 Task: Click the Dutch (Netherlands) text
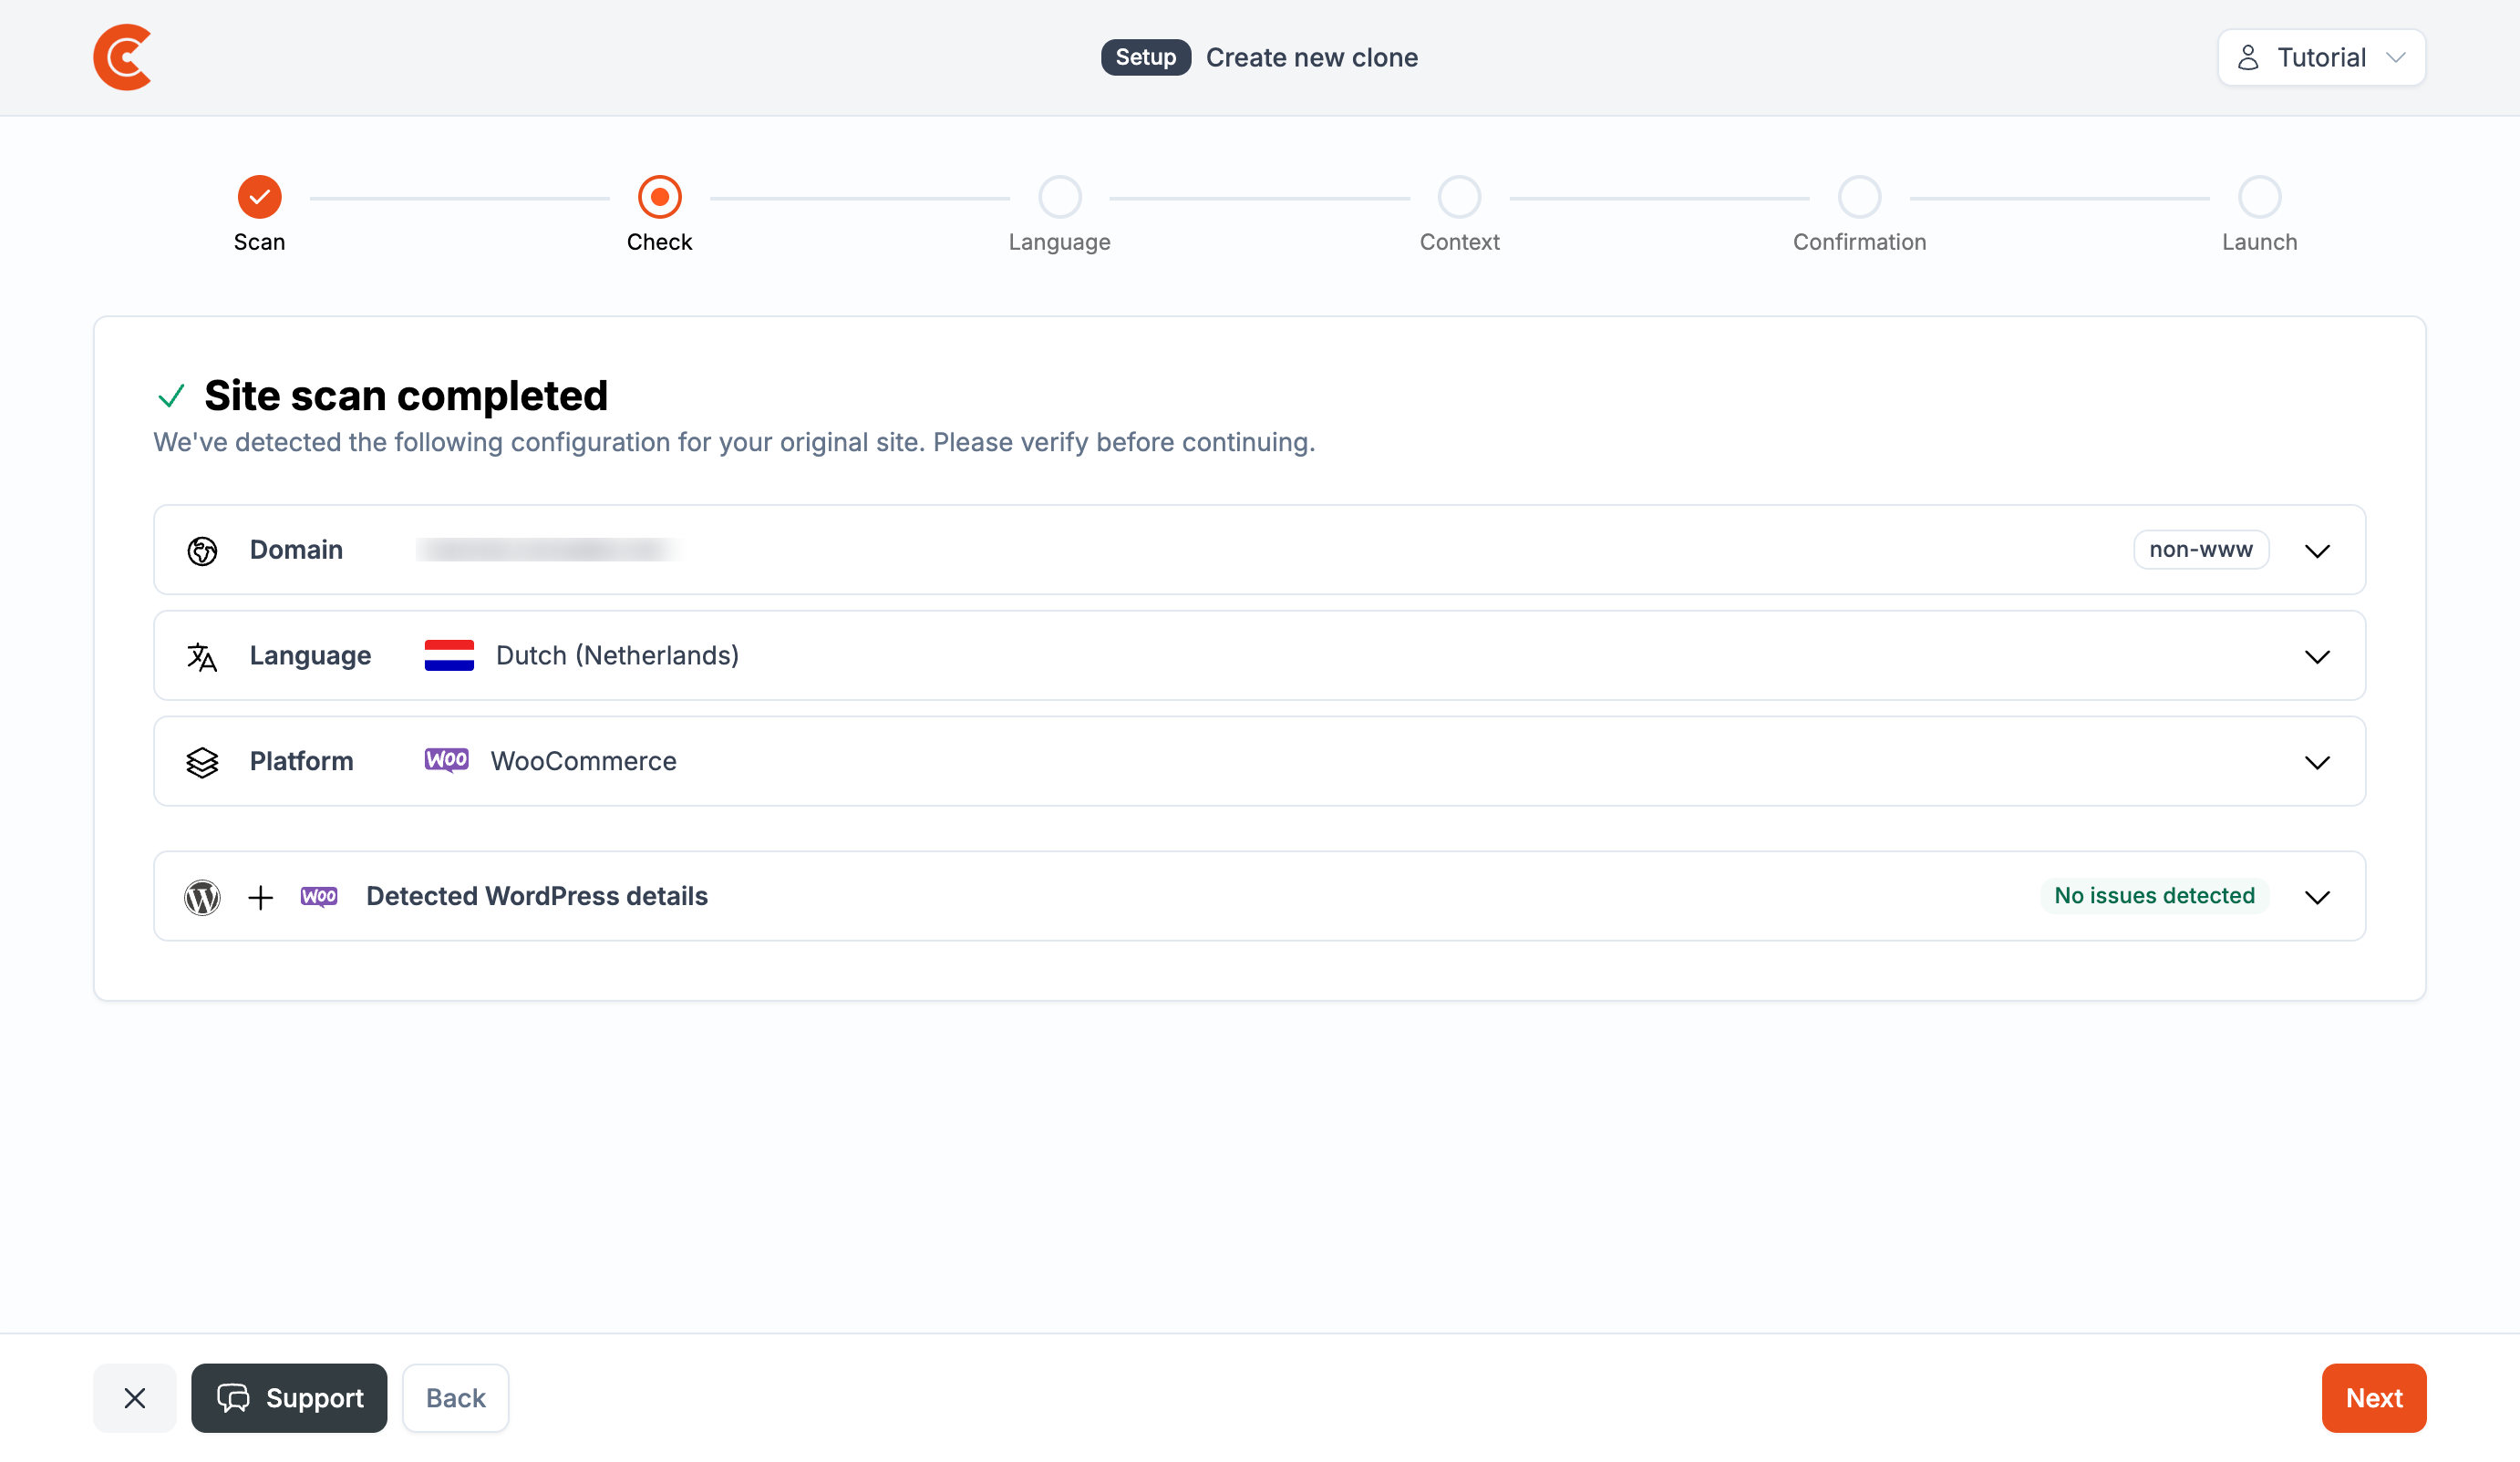[x=617, y=656]
